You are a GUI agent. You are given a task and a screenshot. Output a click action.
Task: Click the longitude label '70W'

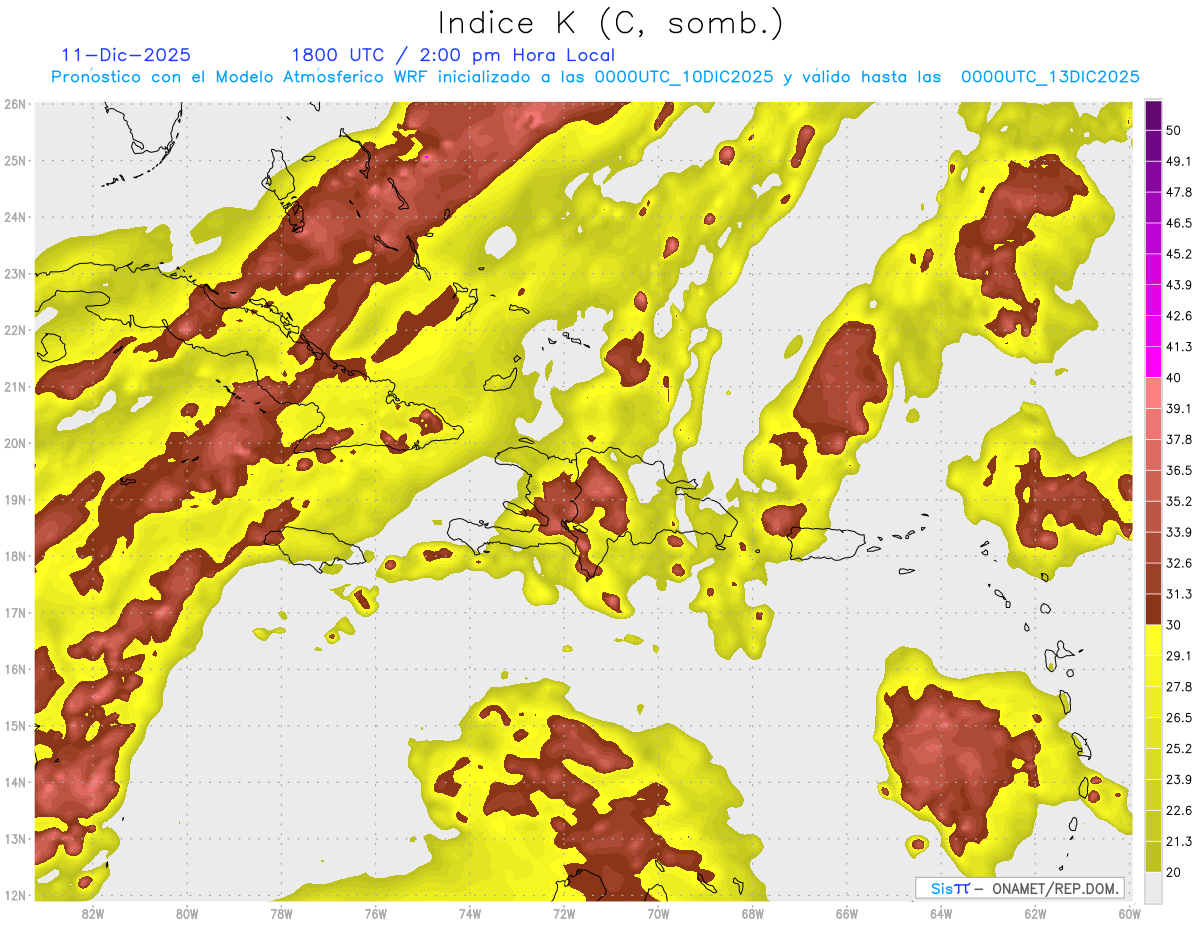click(x=658, y=914)
